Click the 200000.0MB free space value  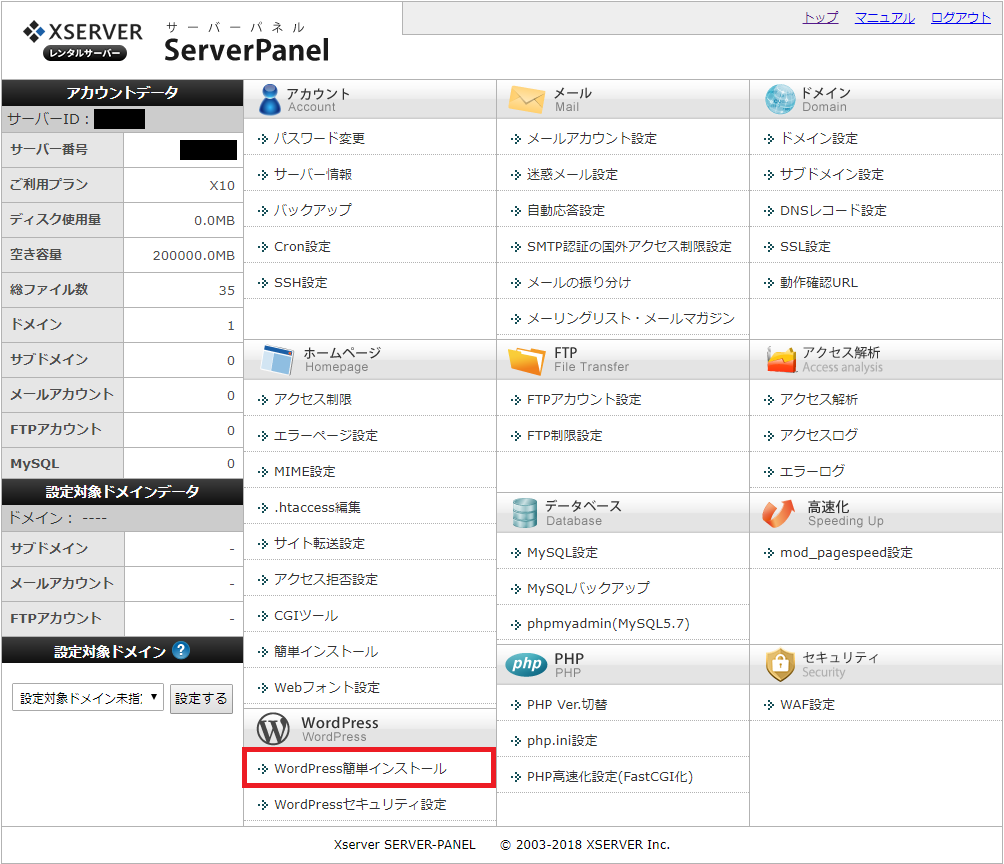tap(193, 256)
